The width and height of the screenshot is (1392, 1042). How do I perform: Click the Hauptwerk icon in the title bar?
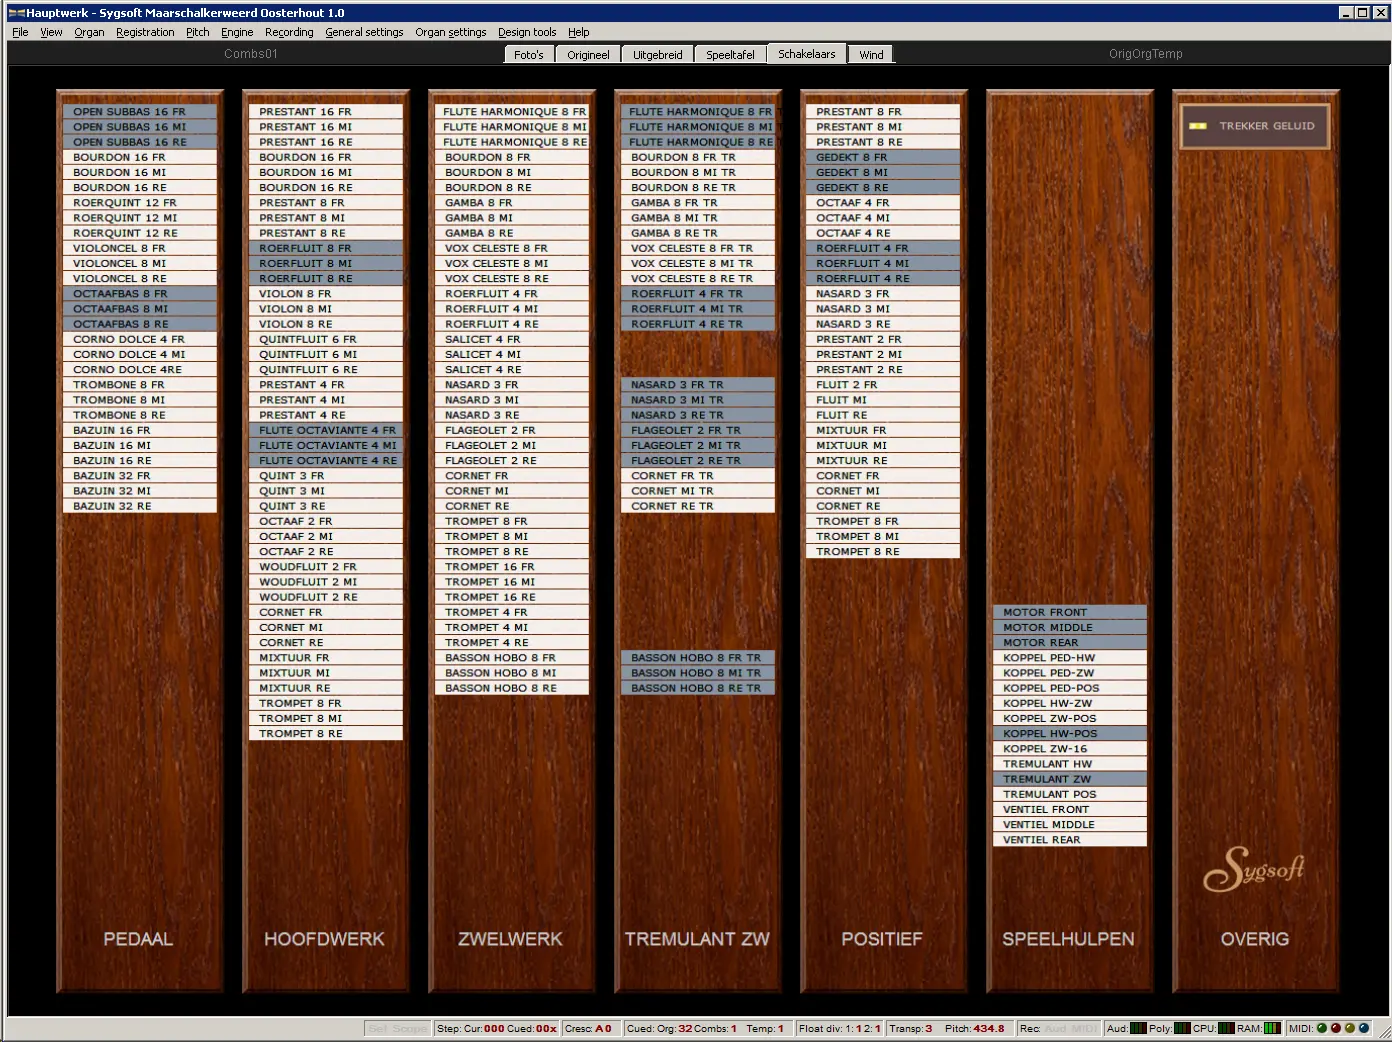pos(16,13)
